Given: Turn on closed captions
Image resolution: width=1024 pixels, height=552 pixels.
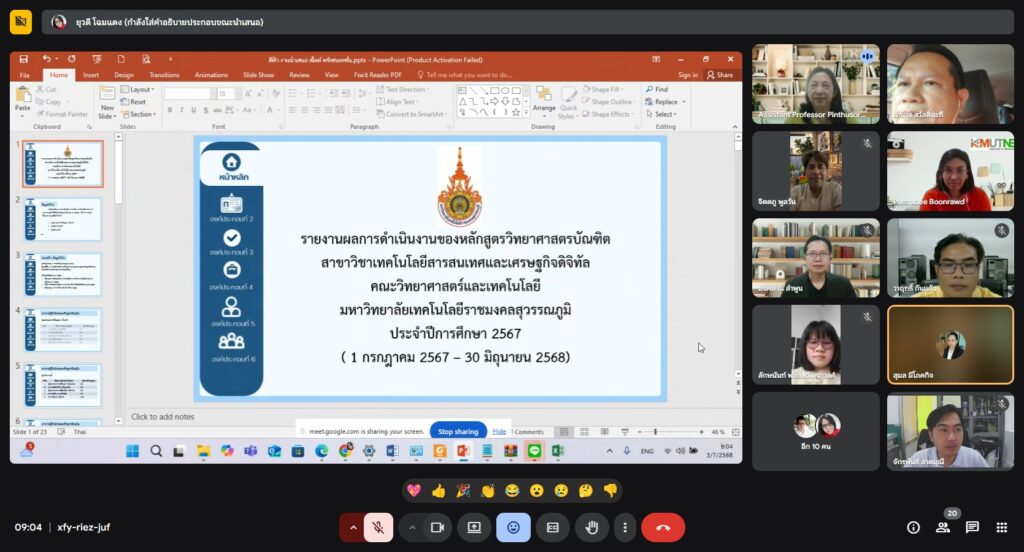Looking at the screenshot, I should click(552, 527).
